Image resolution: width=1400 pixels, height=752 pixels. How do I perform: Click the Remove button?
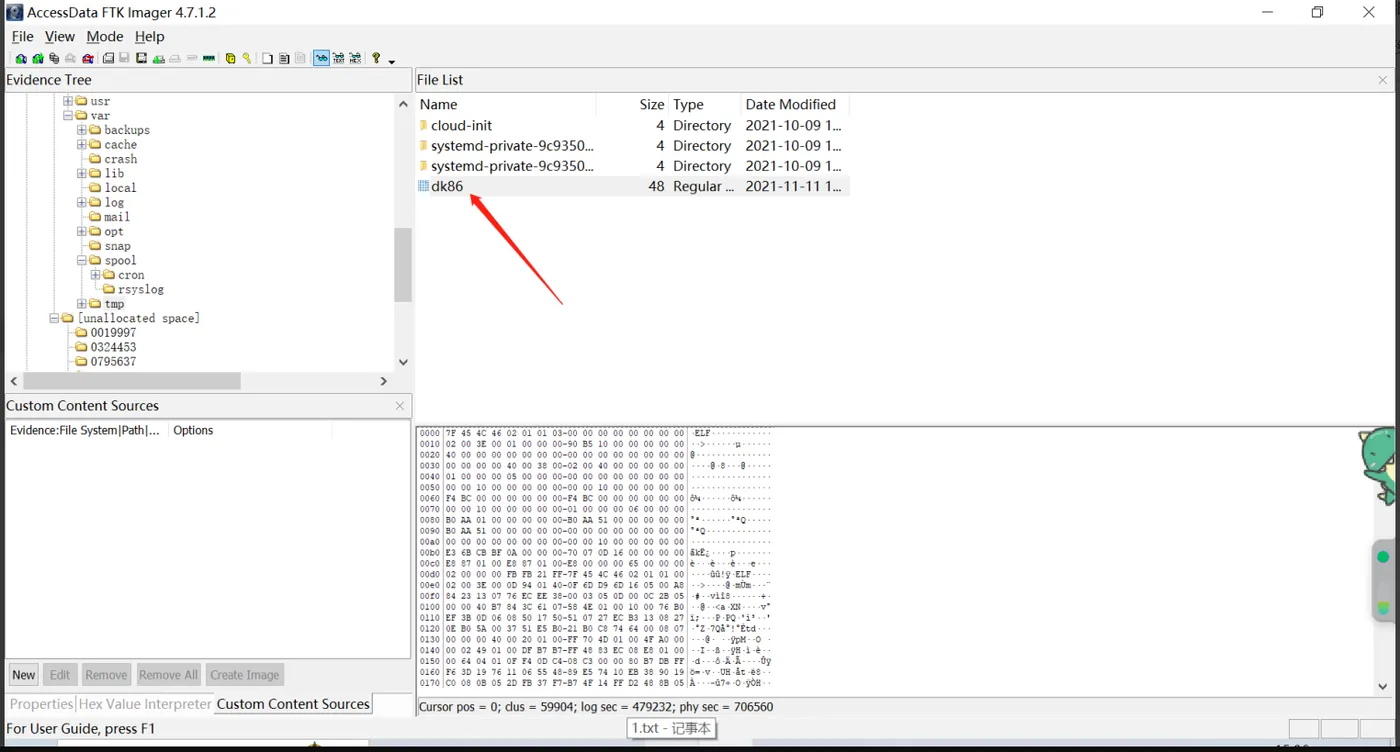(x=106, y=675)
